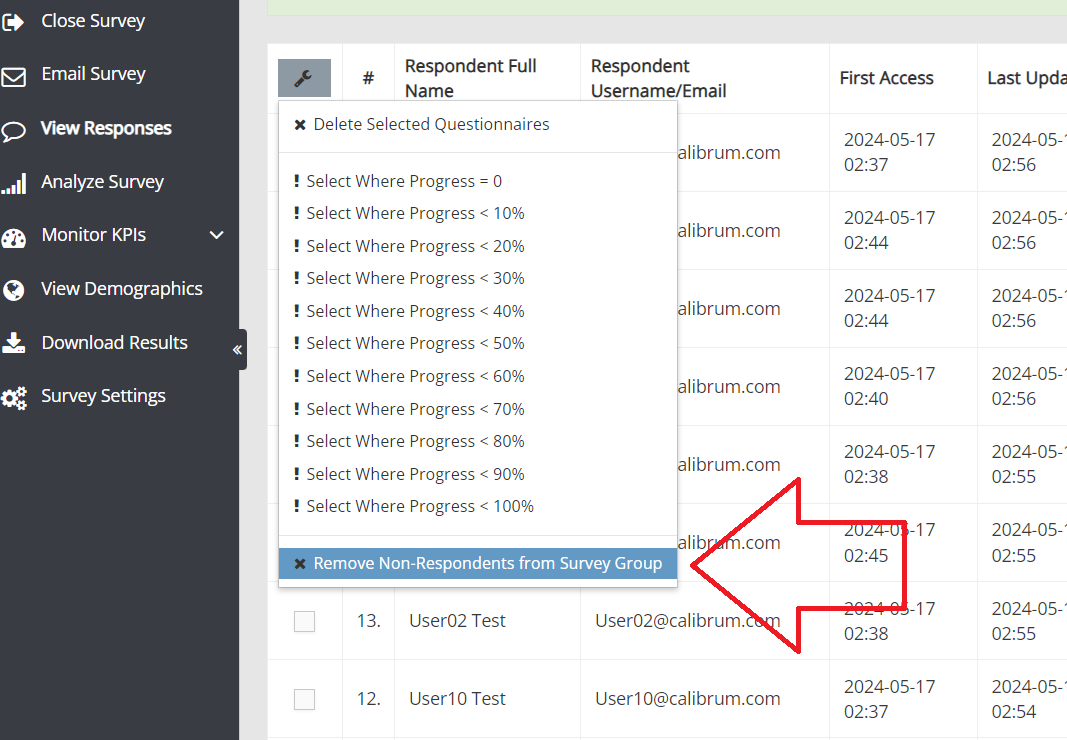Sort by the First Access column header

[886, 78]
